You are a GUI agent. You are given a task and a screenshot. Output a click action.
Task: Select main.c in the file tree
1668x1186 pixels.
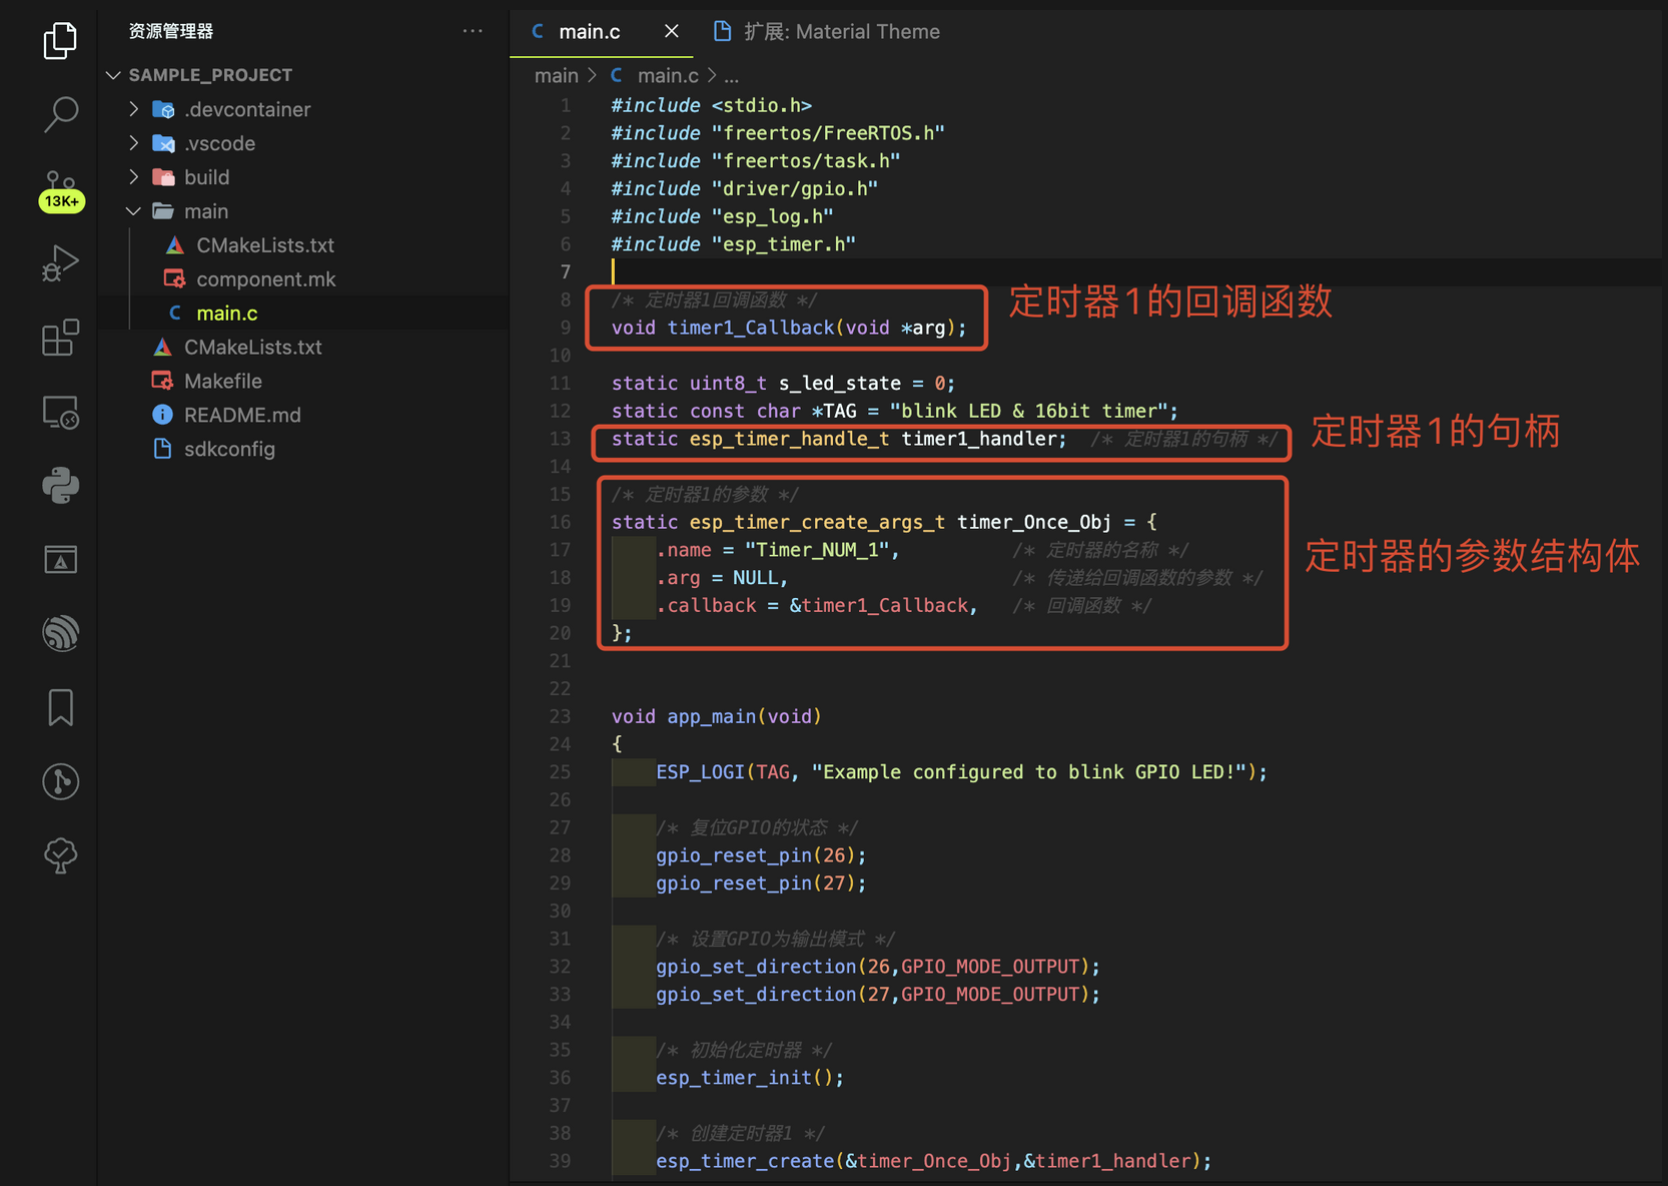pyautogui.click(x=227, y=313)
